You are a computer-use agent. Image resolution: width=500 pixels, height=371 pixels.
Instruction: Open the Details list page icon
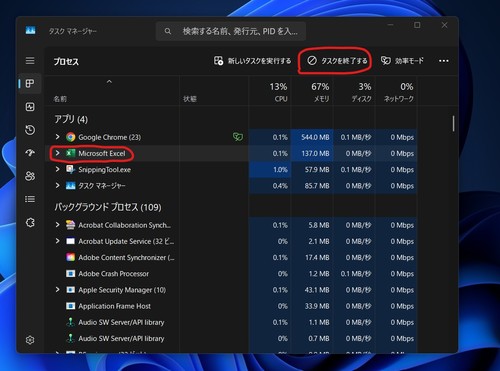coord(30,199)
